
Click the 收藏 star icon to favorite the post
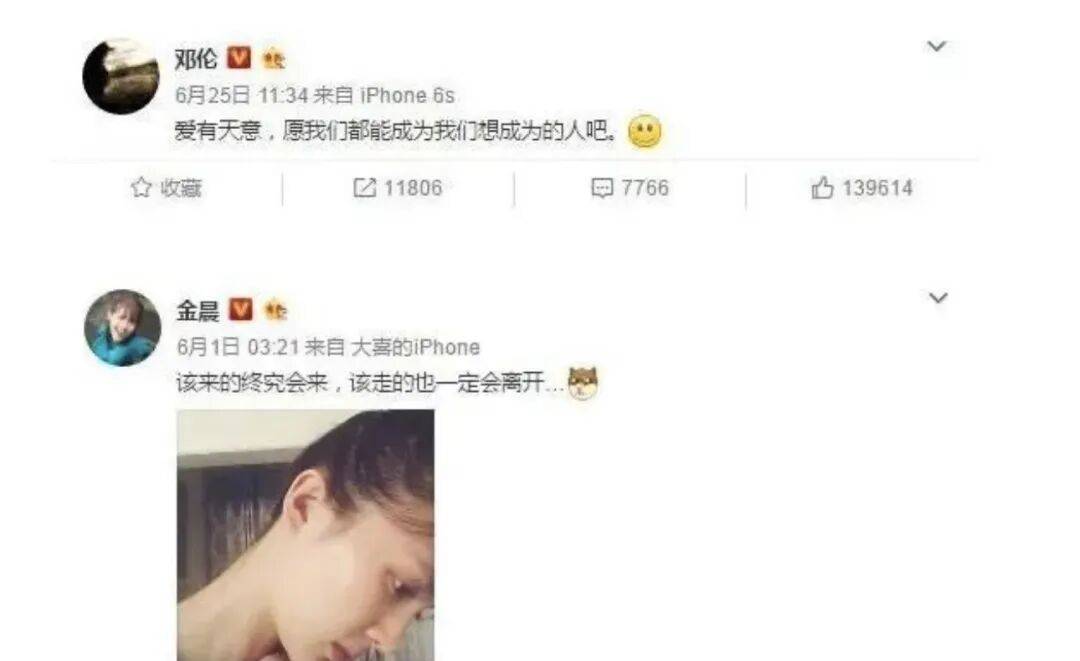point(141,187)
